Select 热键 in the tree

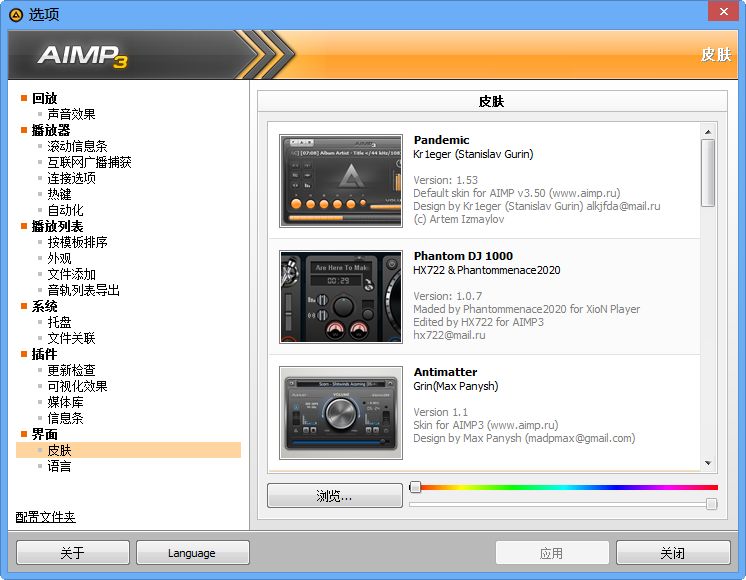click(x=59, y=194)
